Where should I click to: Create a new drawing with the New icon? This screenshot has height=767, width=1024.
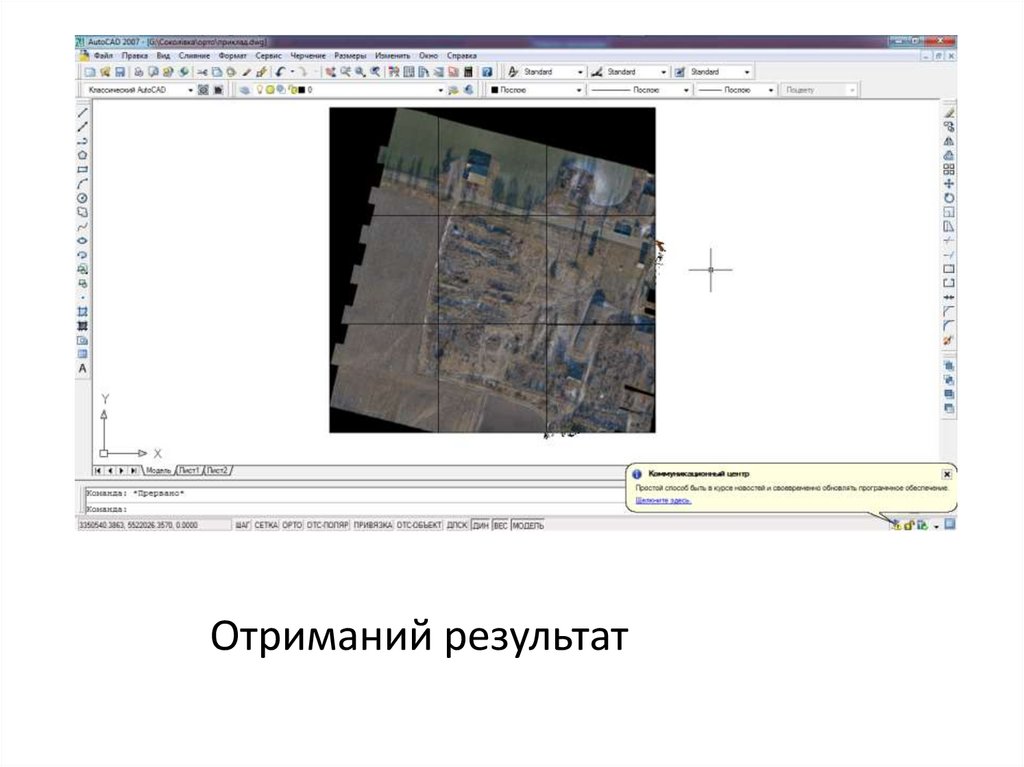click(89, 72)
